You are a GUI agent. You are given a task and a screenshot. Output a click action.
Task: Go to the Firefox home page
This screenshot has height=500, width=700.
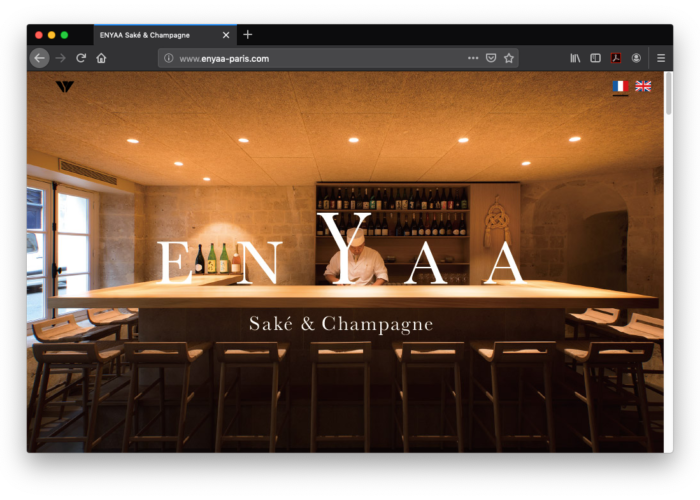101,58
